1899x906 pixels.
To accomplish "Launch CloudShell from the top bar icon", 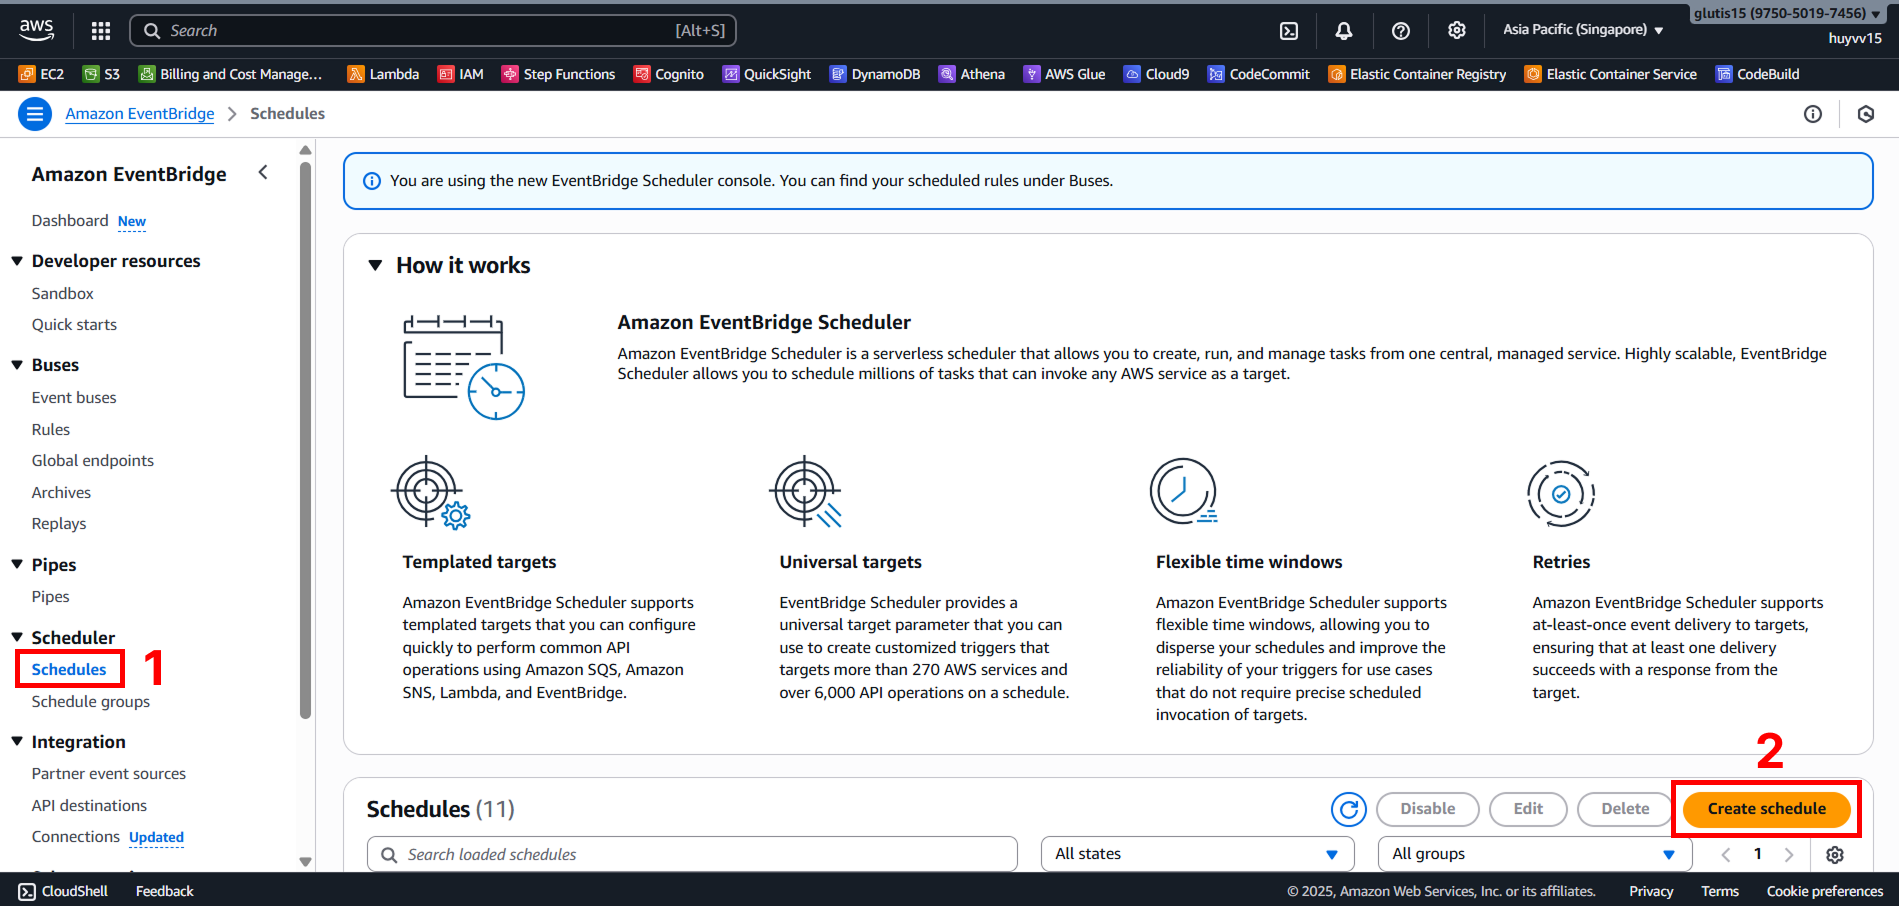I will coord(1289,31).
